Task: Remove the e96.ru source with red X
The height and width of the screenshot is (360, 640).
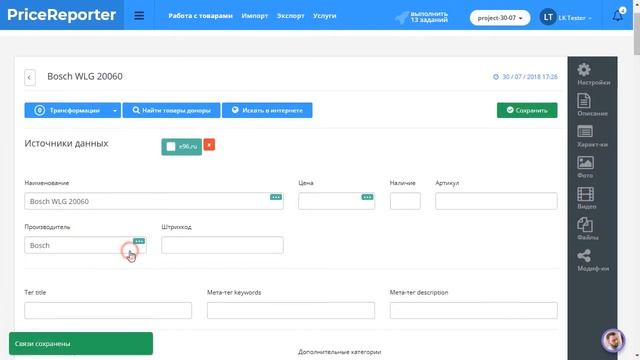Action: click(x=209, y=145)
